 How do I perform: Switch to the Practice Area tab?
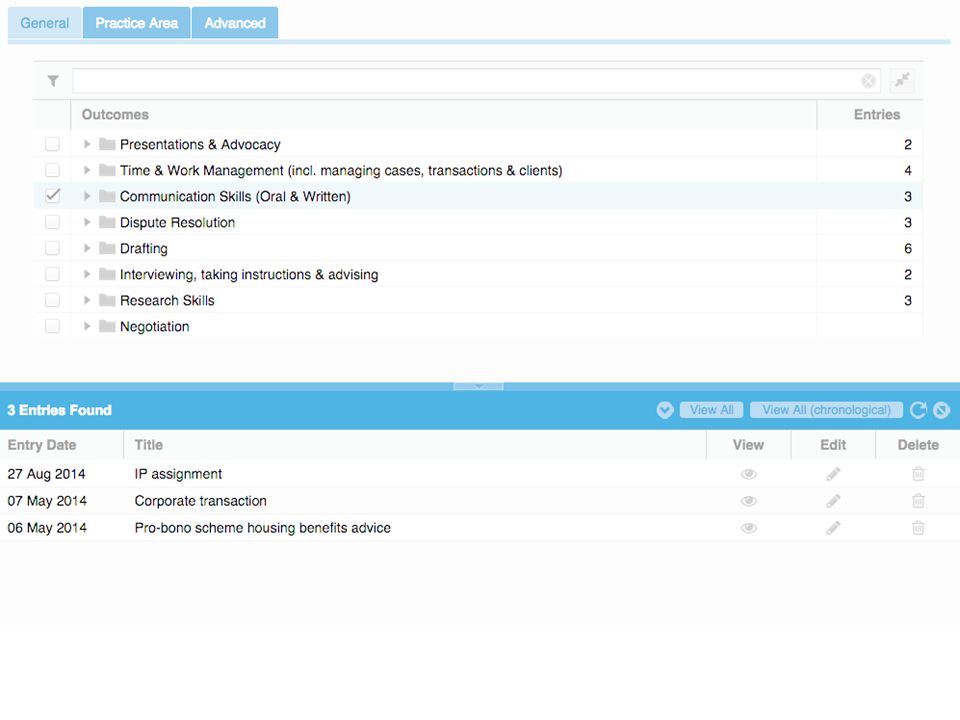click(x=137, y=23)
